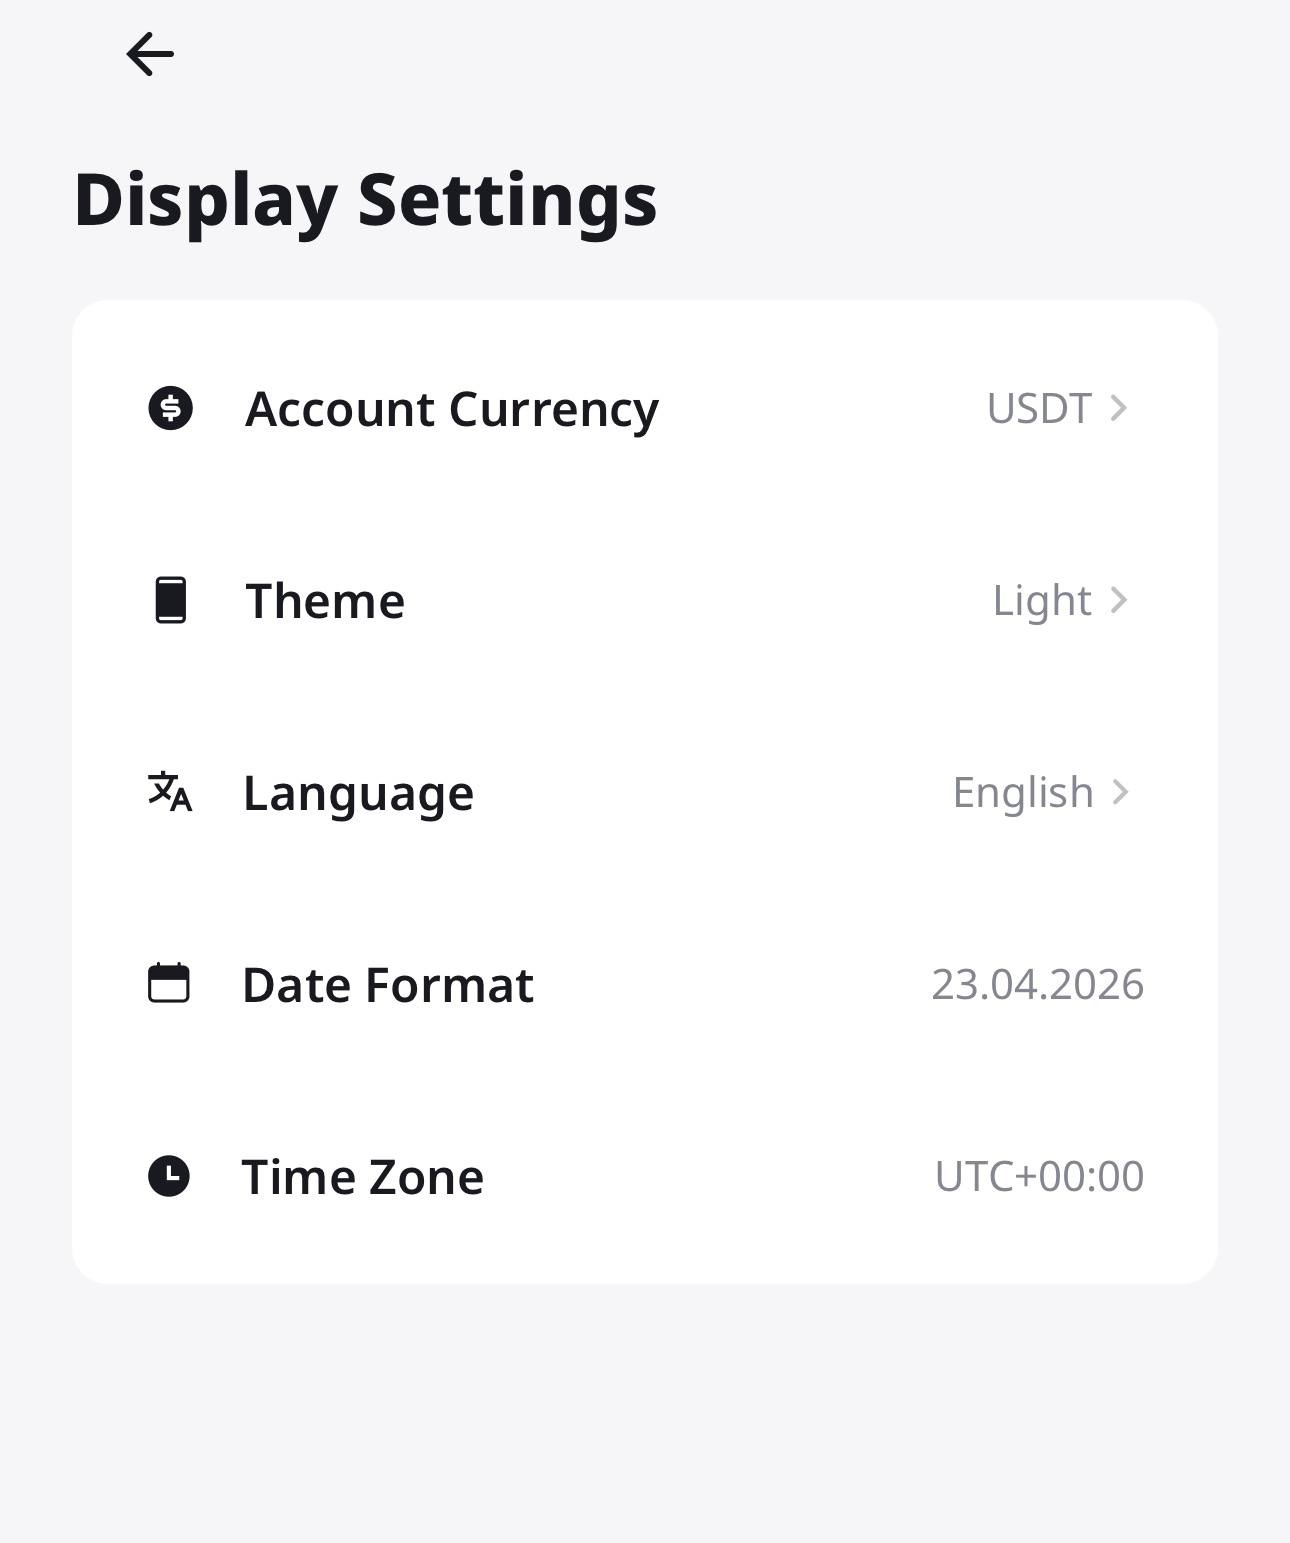This screenshot has height=1543, width=1290.
Task: Click the clock icon beside Time Zone
Action: point(169,1176)
